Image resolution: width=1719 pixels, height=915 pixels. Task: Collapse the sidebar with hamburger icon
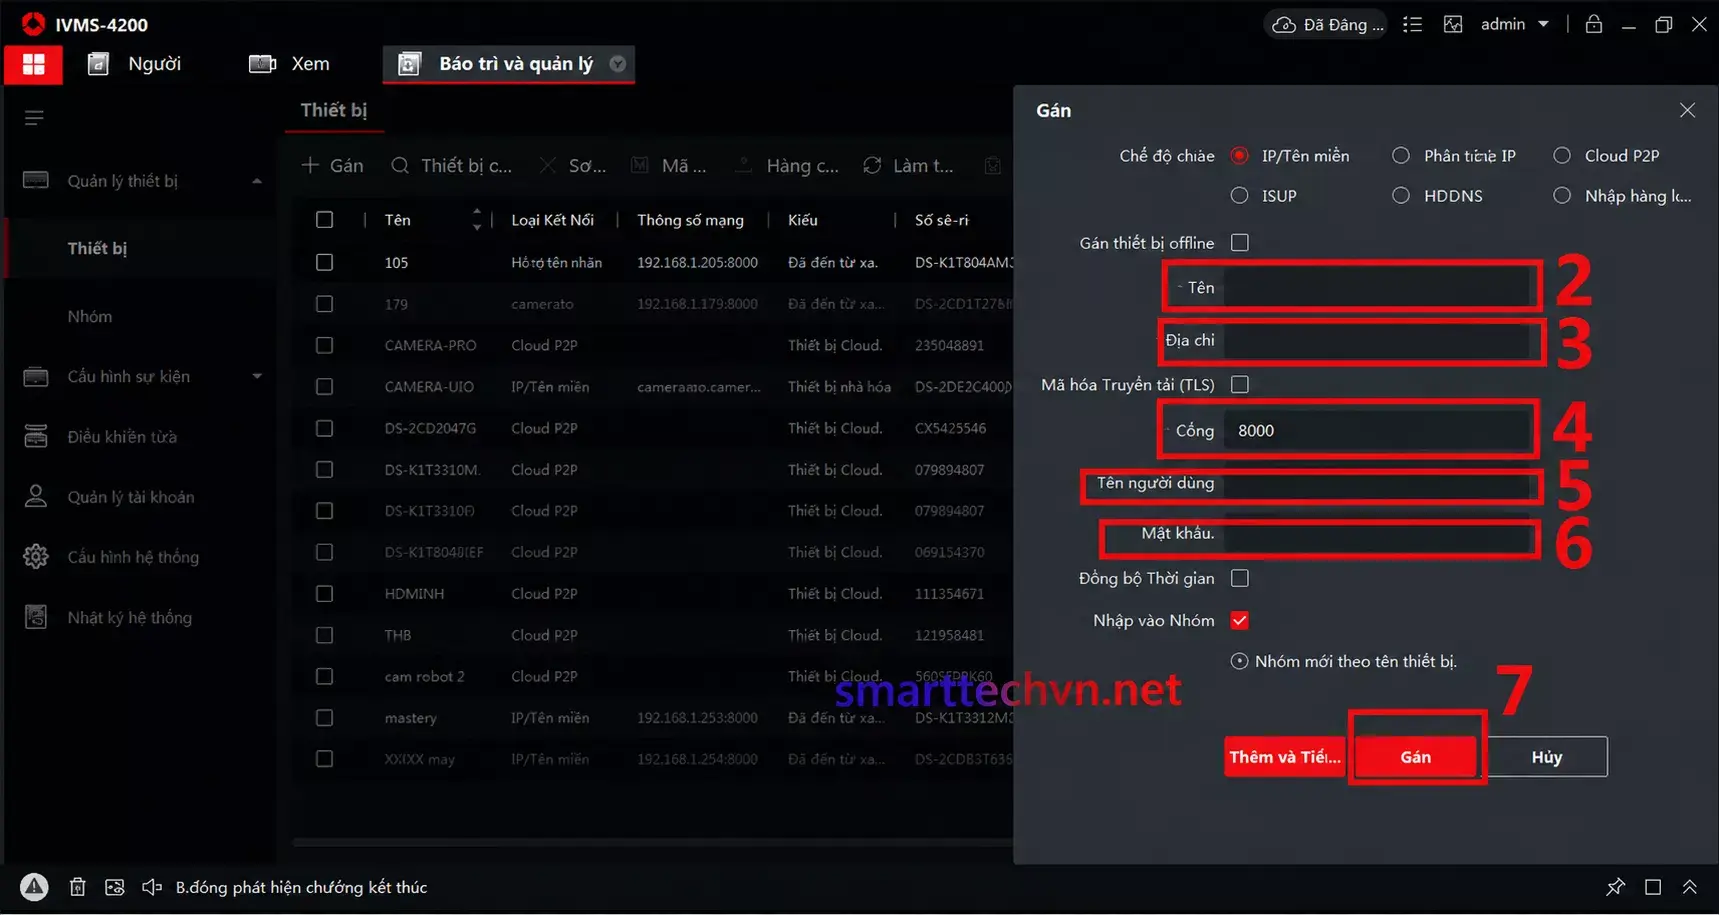click(34, 118)
